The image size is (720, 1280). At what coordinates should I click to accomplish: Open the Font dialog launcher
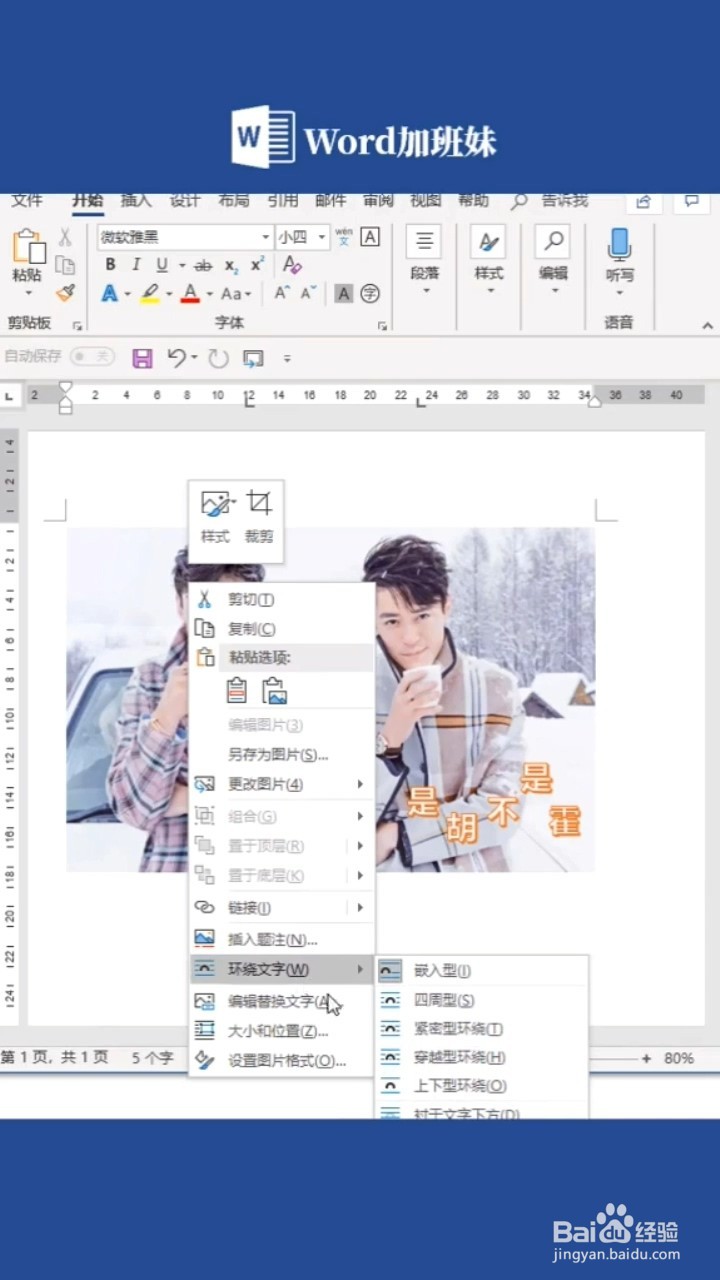[381, 326]
